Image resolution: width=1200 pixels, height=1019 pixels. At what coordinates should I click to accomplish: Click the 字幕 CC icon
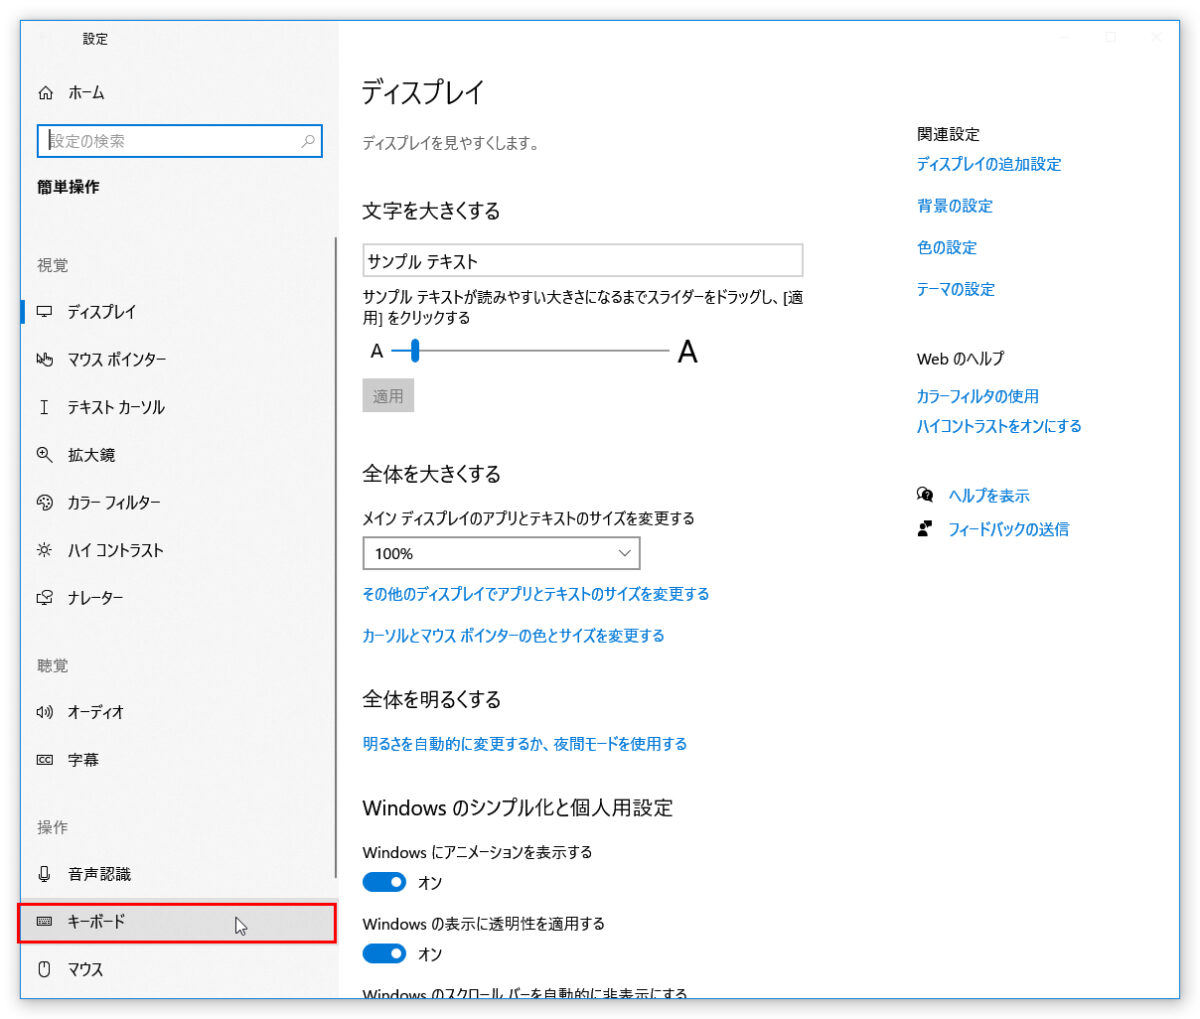tap(45, 760)
